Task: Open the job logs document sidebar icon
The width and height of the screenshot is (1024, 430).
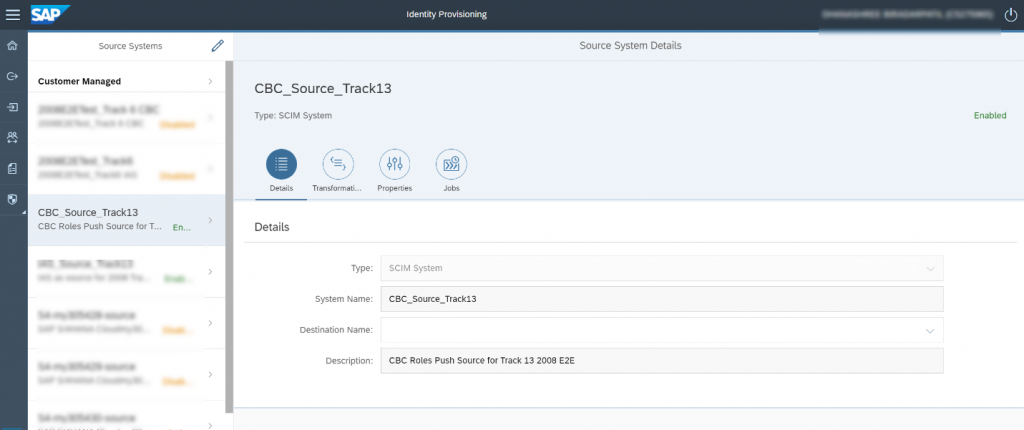Action: 12,169
